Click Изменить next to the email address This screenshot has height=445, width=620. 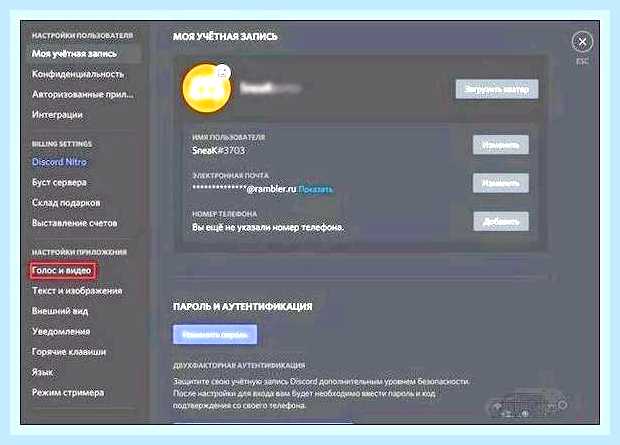[501, 183]
